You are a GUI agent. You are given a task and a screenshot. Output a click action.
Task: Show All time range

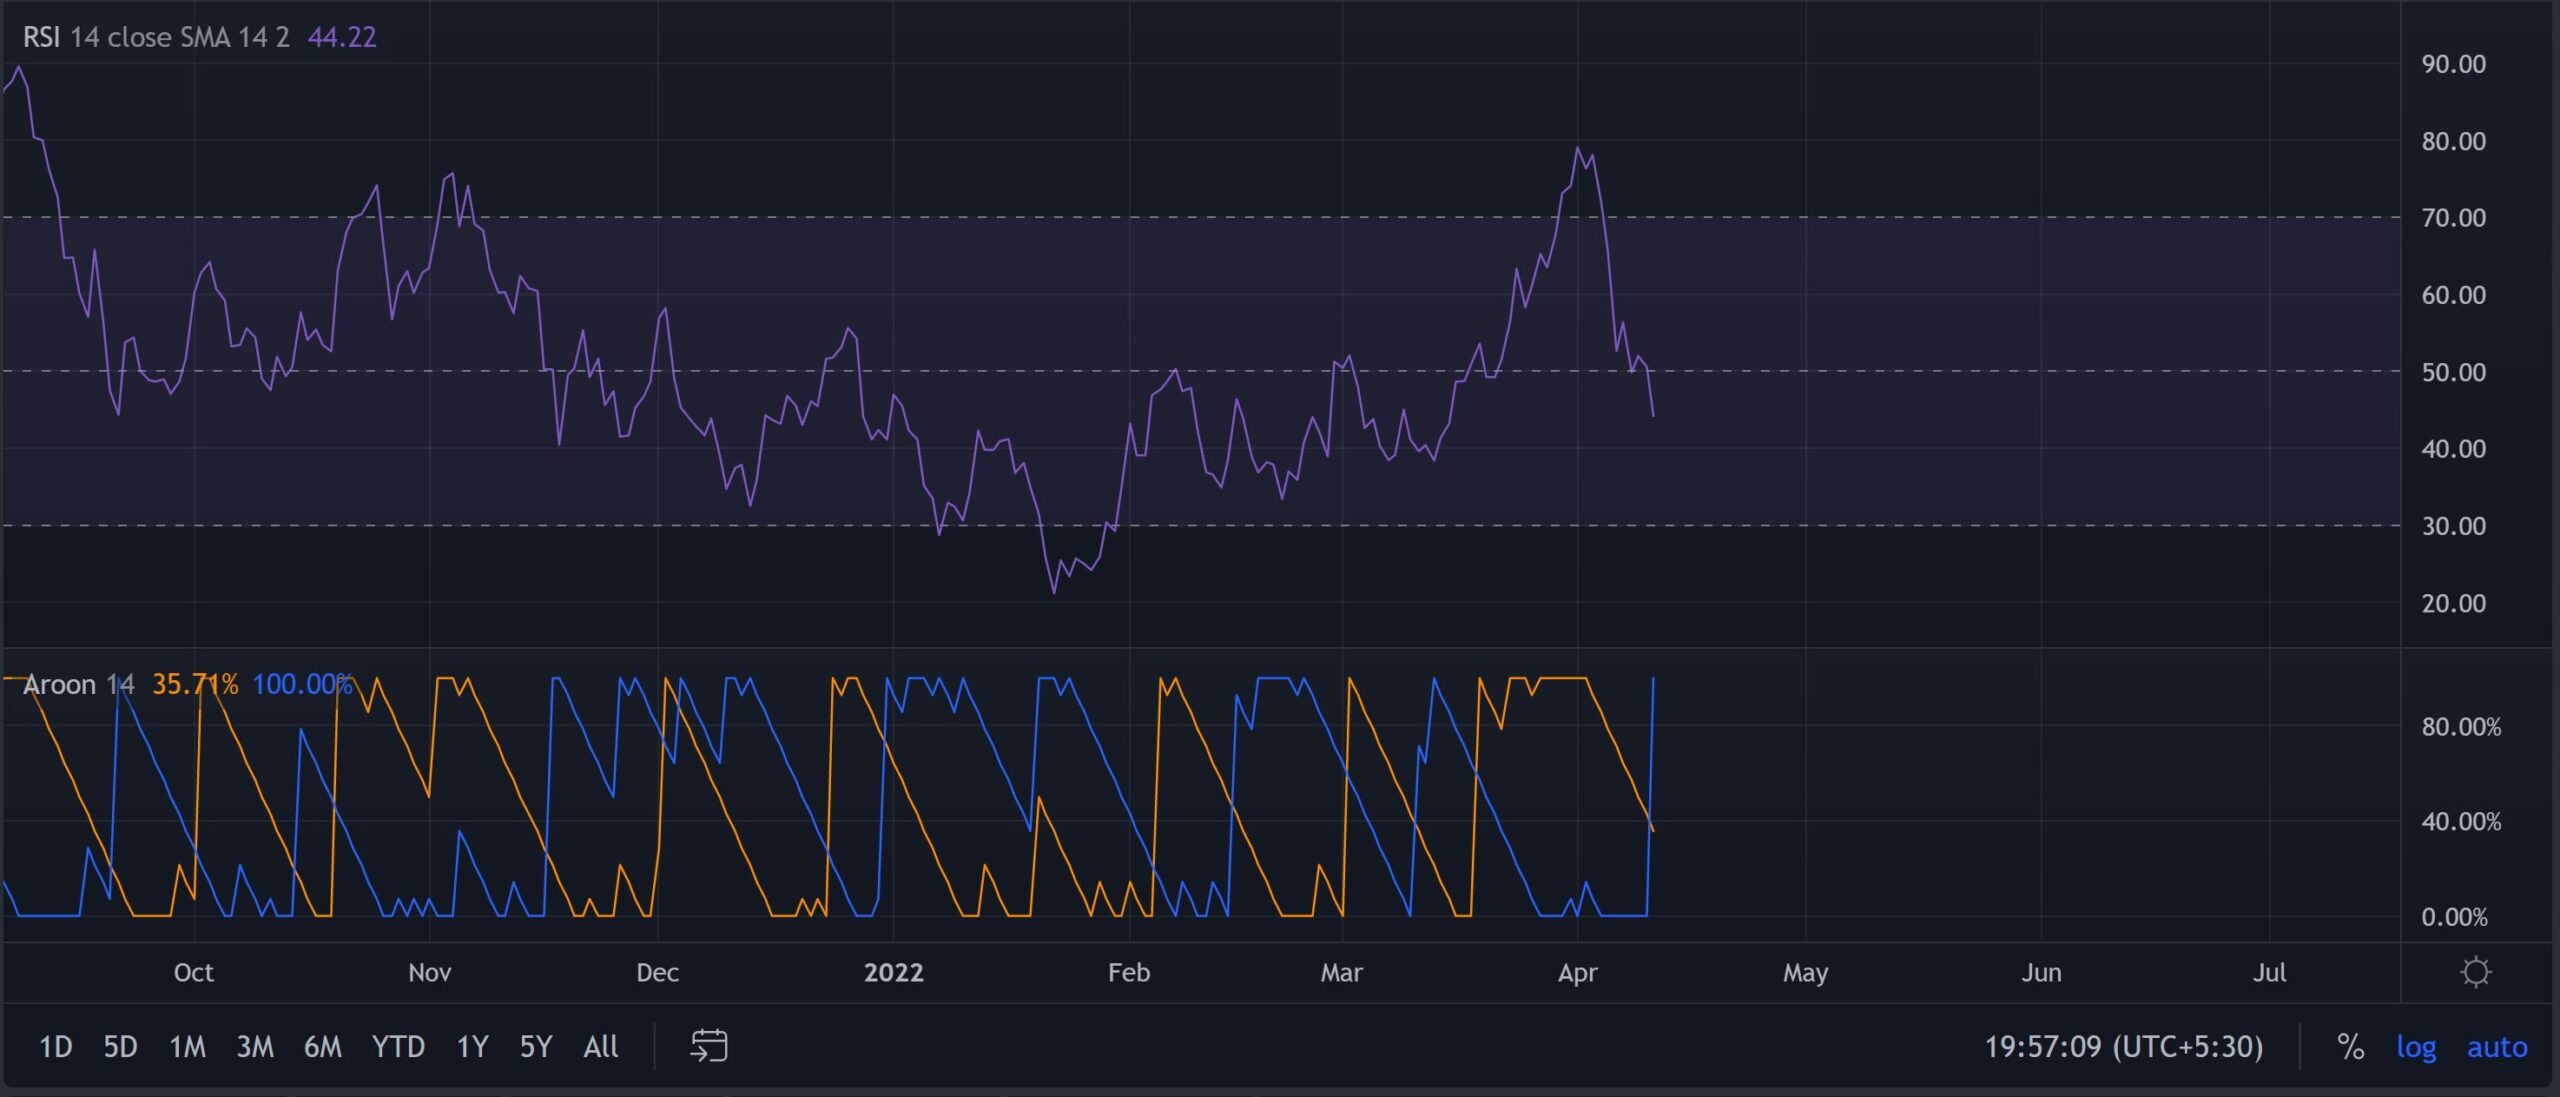pos(600,1047)
